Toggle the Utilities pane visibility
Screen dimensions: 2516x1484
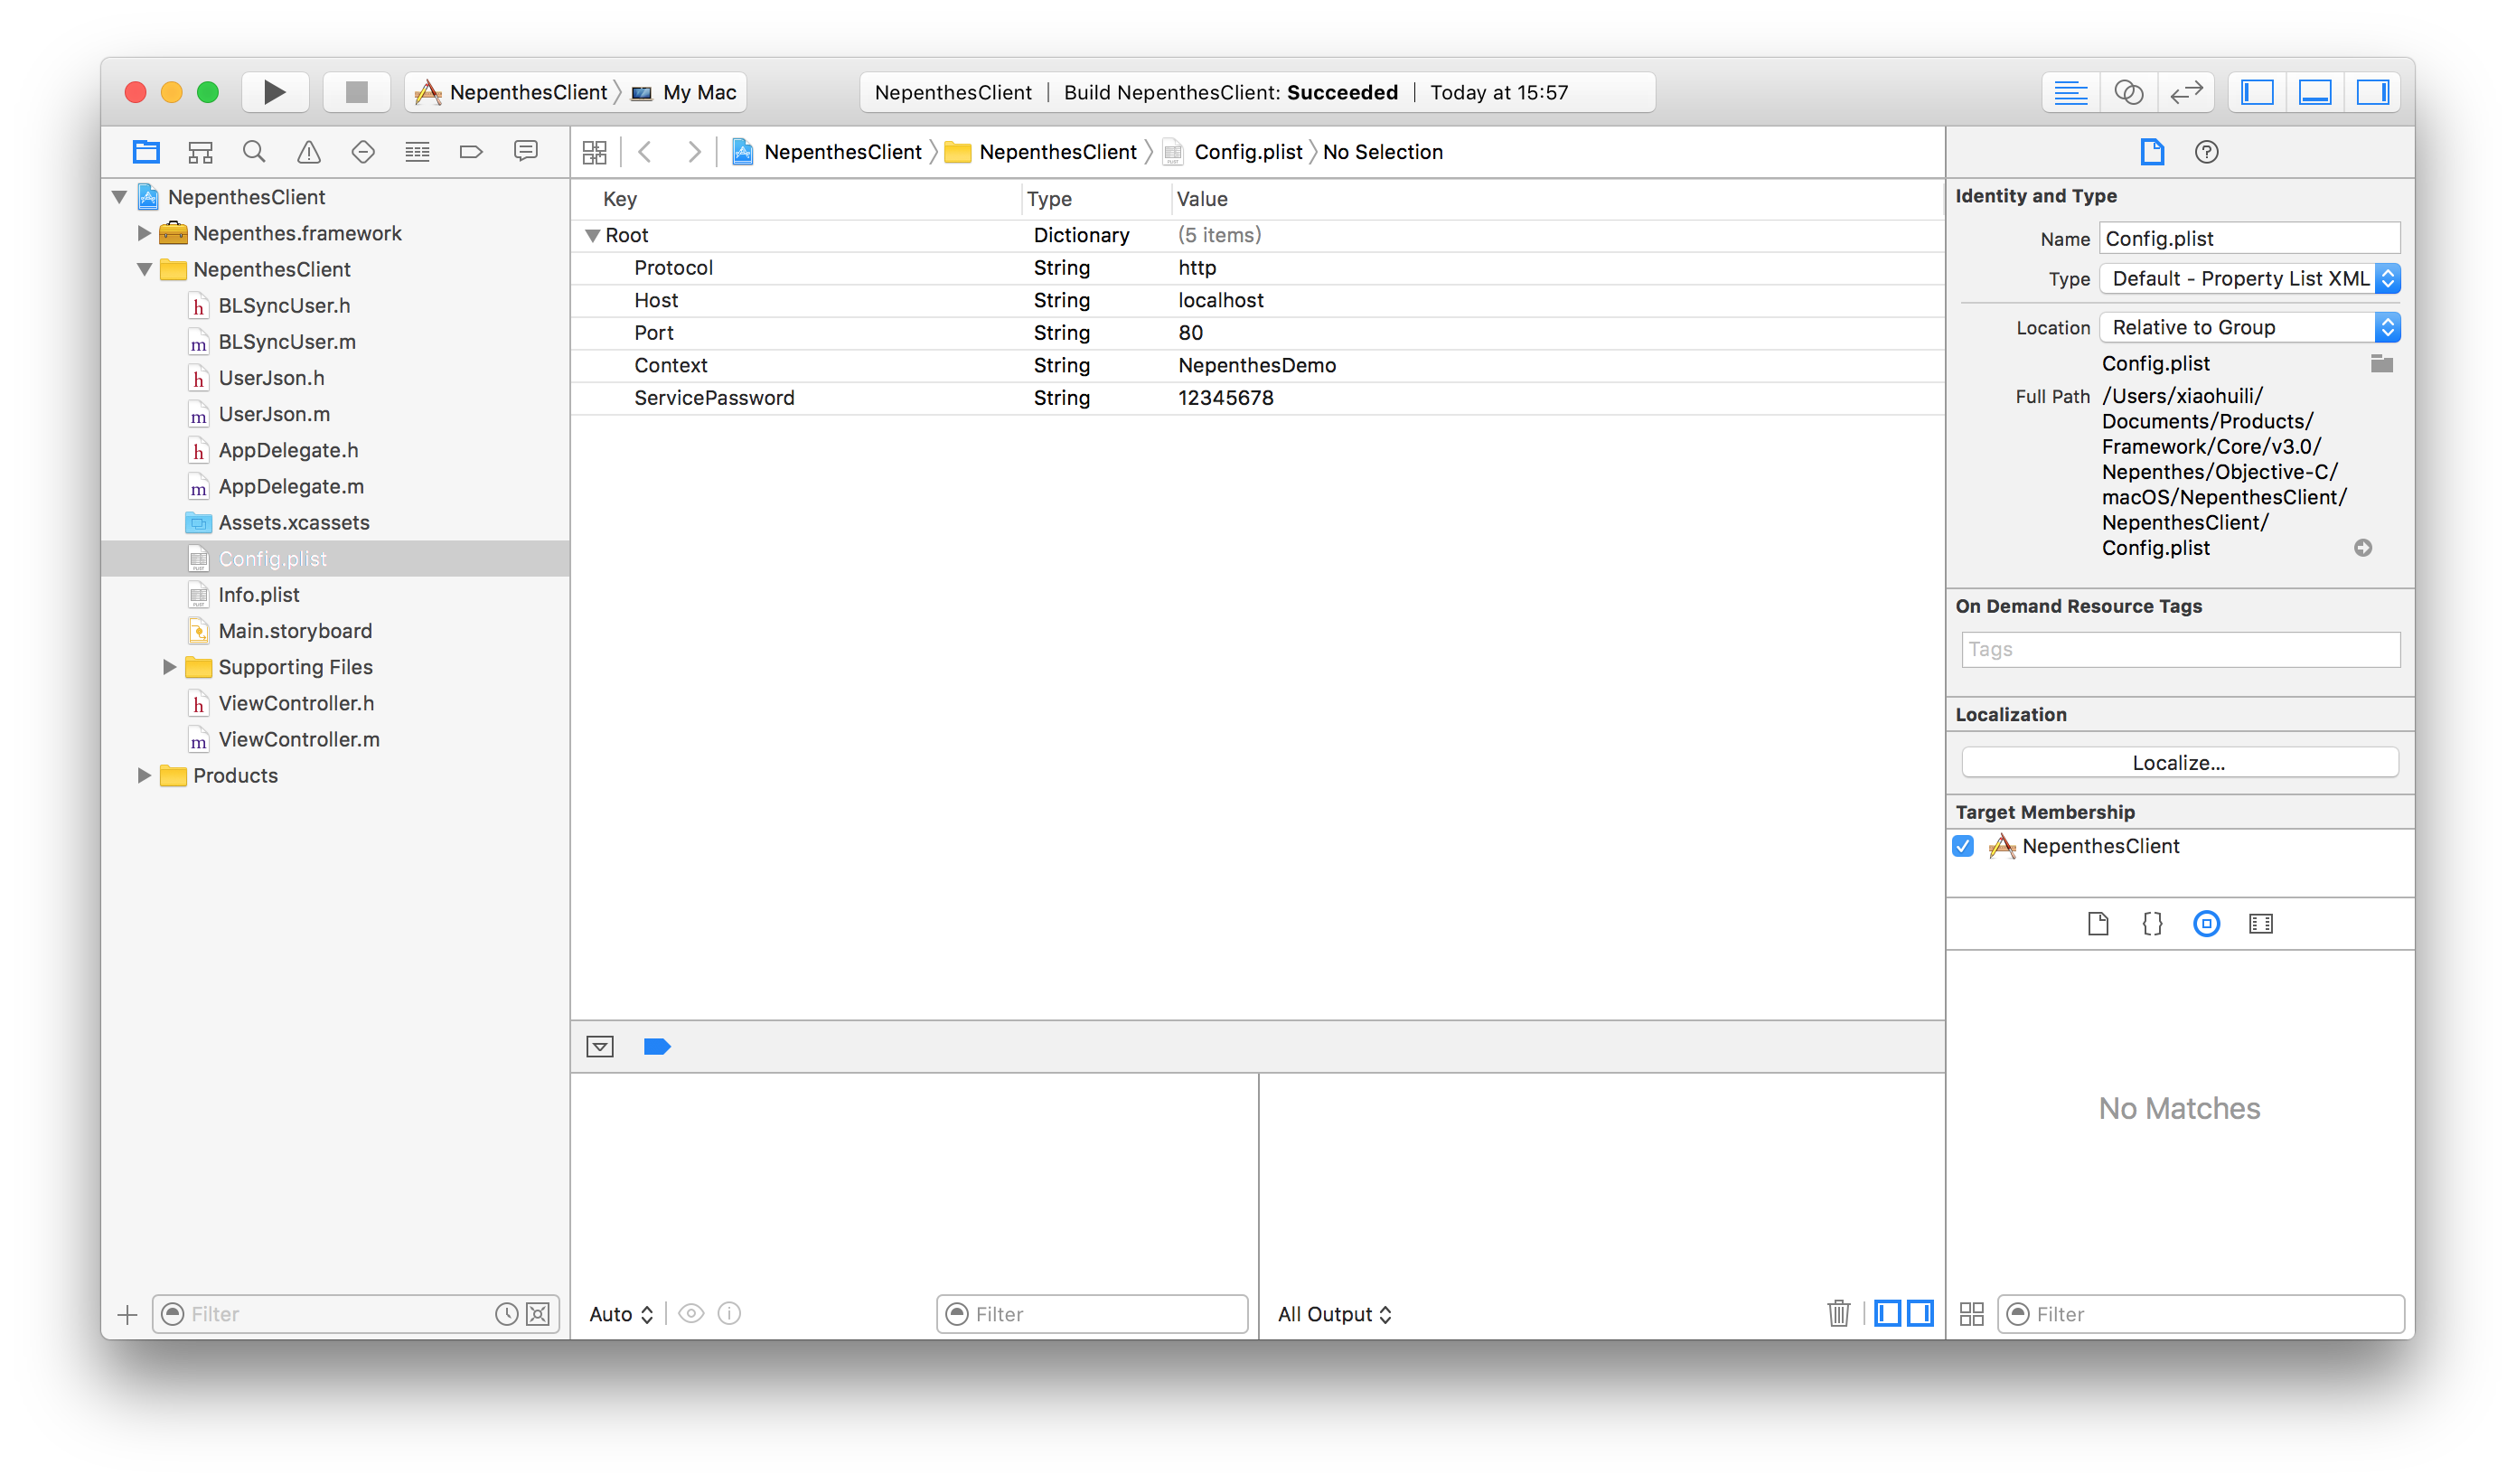(2373, 92)
